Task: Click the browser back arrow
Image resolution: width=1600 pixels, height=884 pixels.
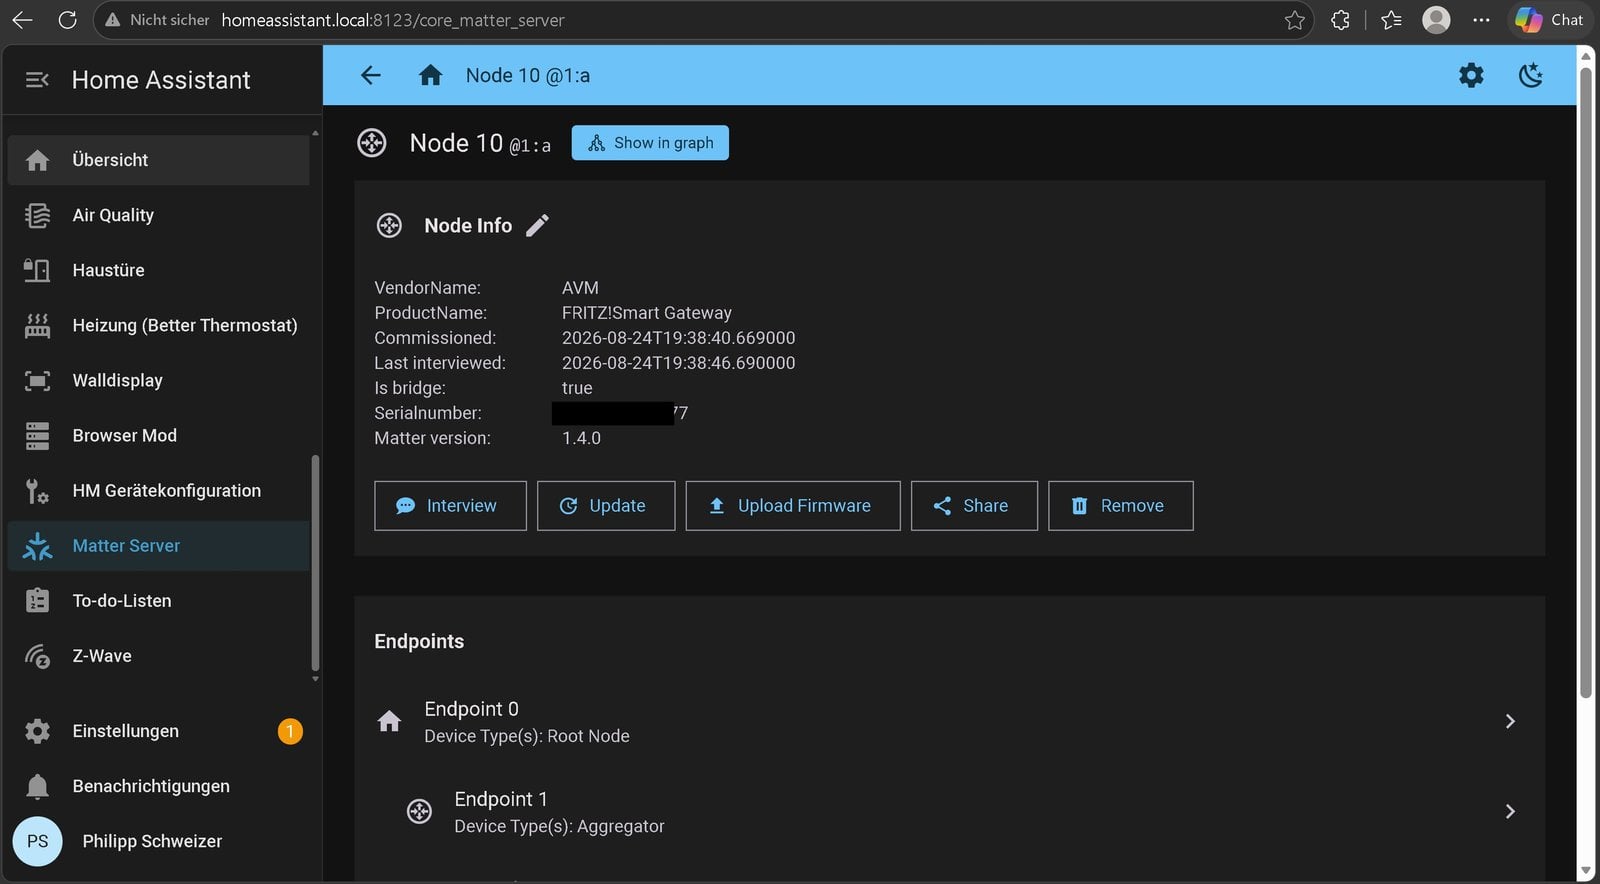Action: 22,20
